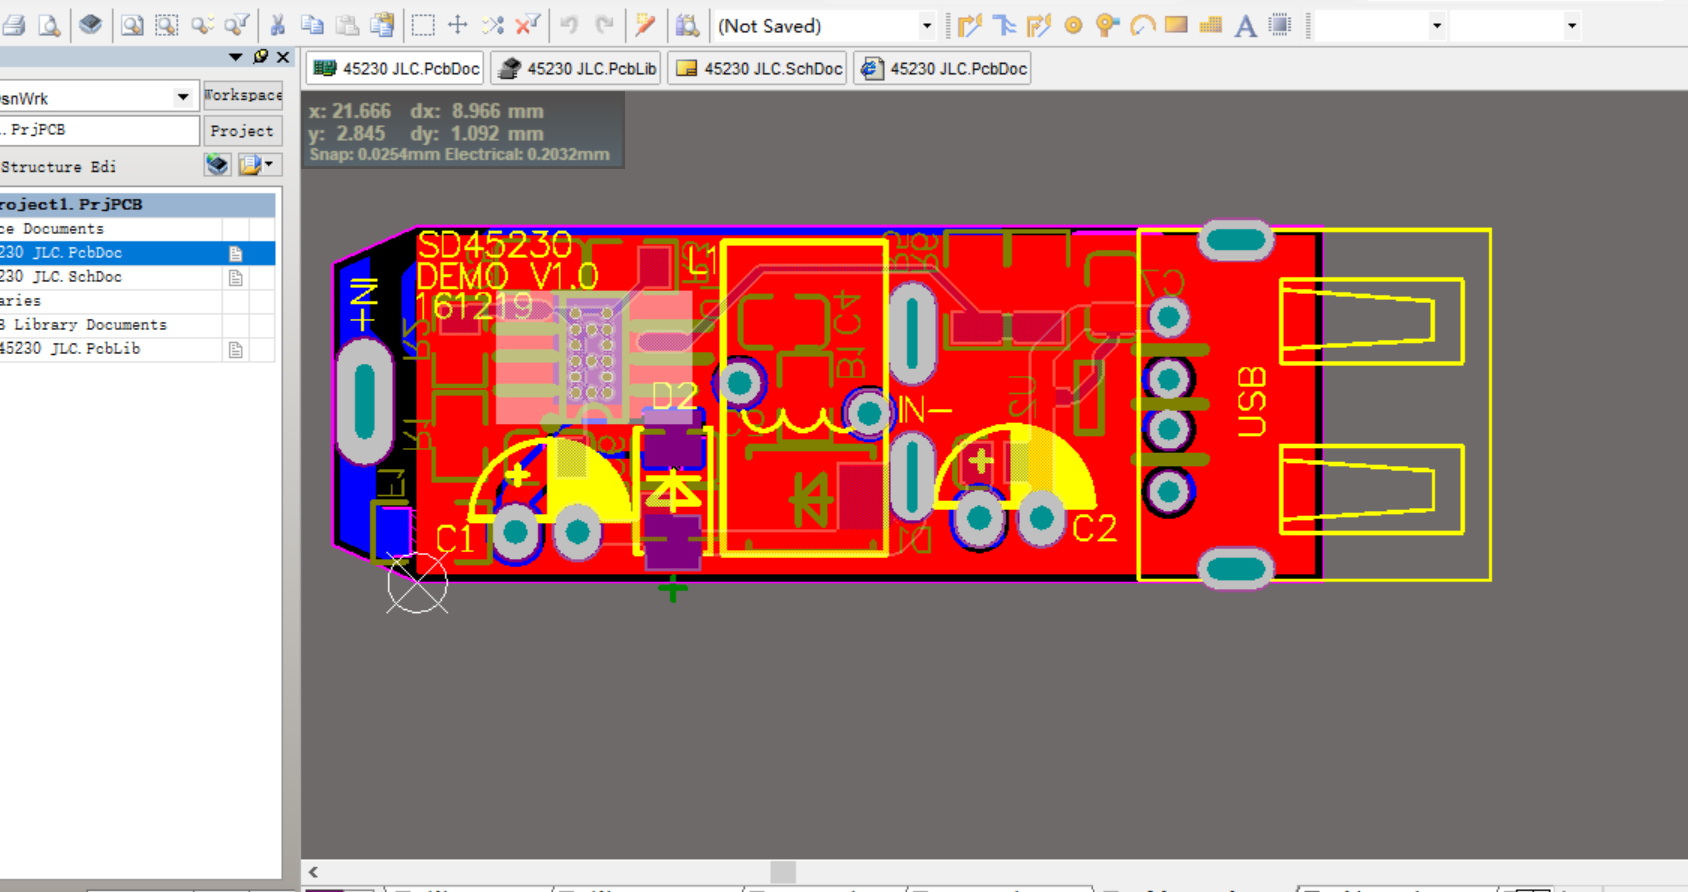The height and width of the screenshot is (892, 1688).
Task: Open the 3D device layer view icon
Action: tap(91, 25)
